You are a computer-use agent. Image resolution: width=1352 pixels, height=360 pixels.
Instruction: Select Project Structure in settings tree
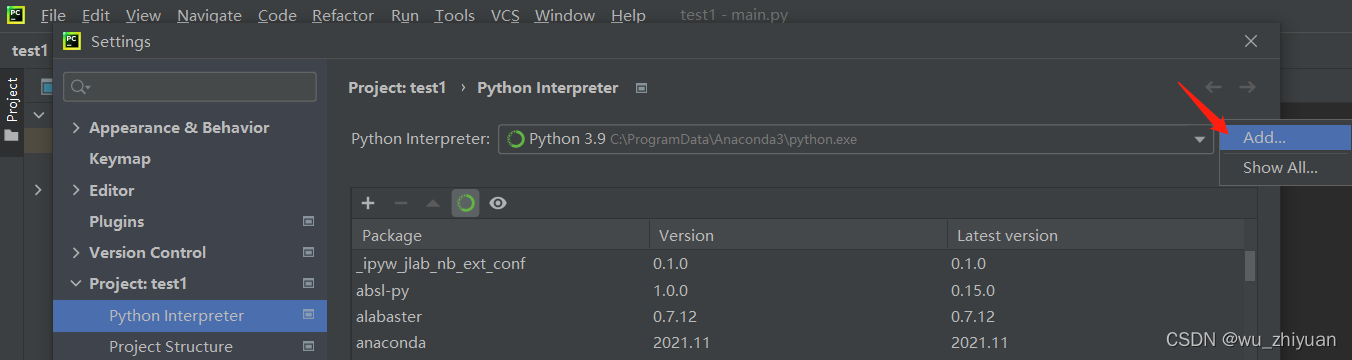tap(171, 346)
